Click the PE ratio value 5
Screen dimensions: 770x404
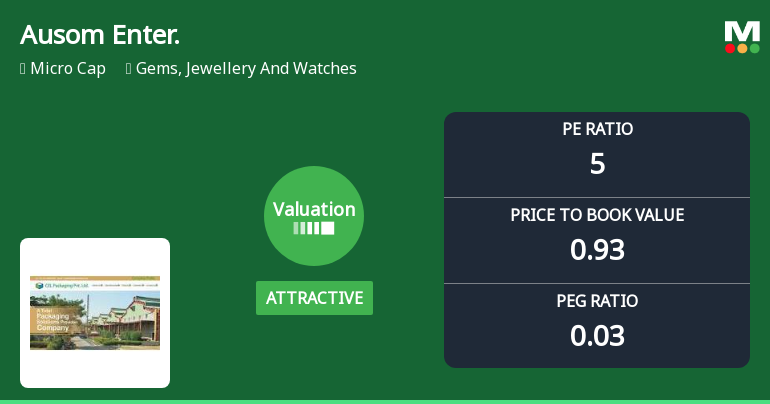pyautogui.click(x=597, y=163)
